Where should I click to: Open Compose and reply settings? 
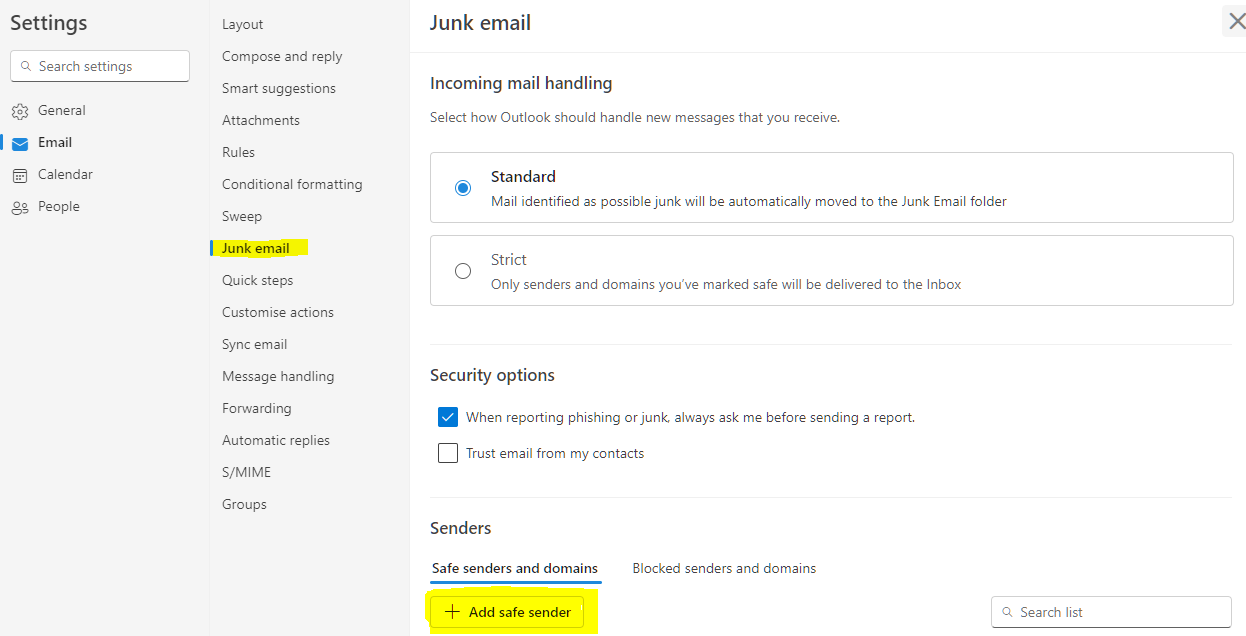(x=282, y=56)
